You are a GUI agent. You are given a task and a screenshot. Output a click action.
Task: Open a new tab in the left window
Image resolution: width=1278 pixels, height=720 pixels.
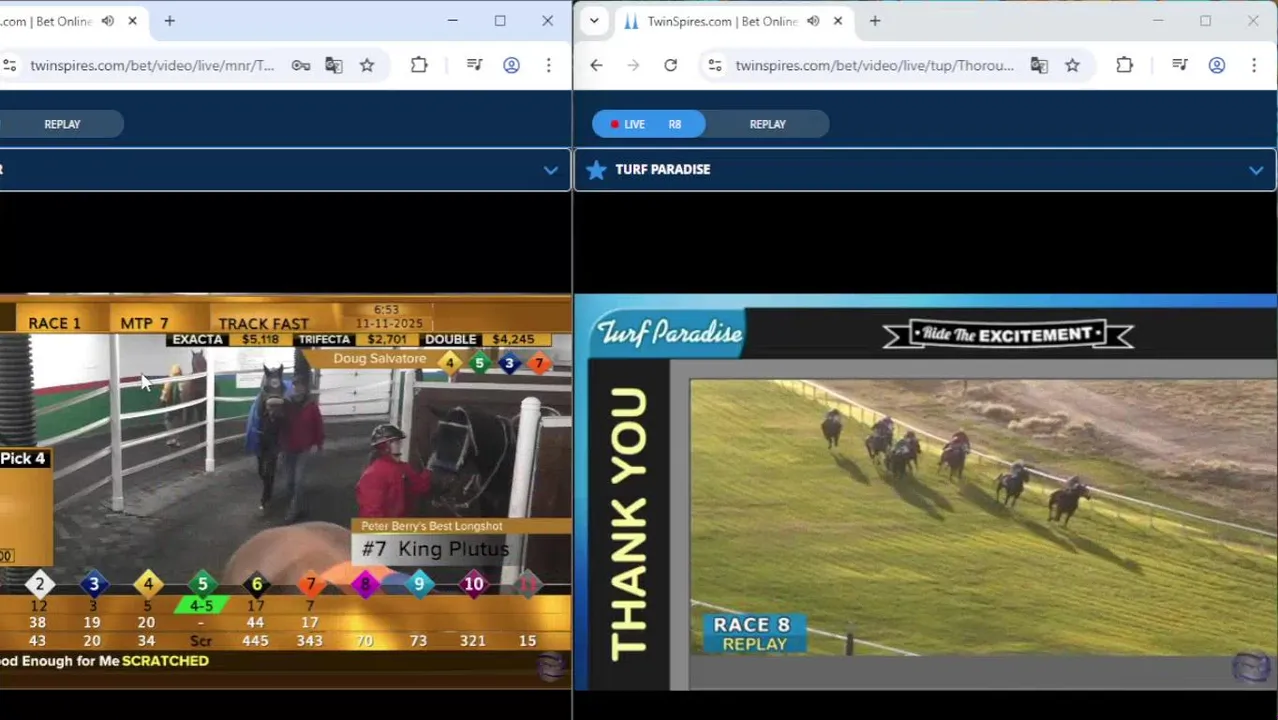click(x=169, y=21)
